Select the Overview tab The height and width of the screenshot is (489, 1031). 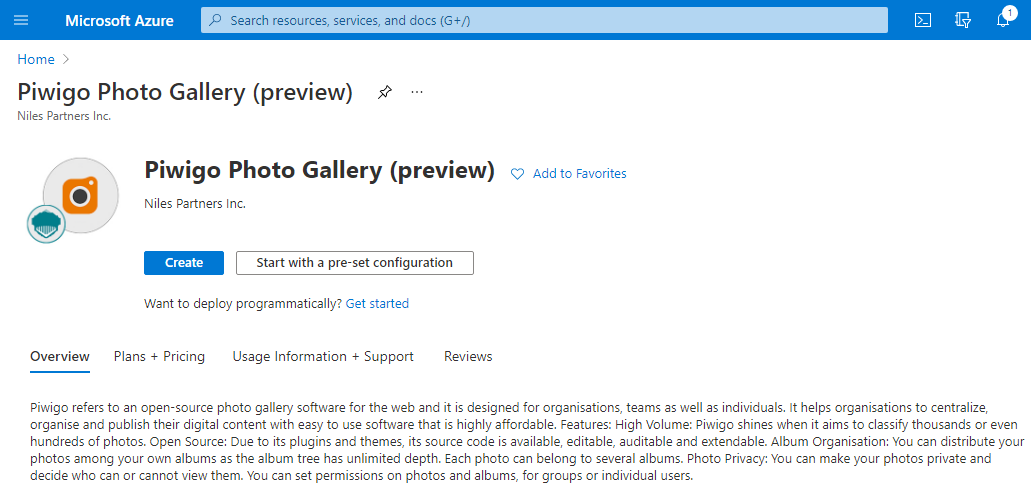(60, 356)
